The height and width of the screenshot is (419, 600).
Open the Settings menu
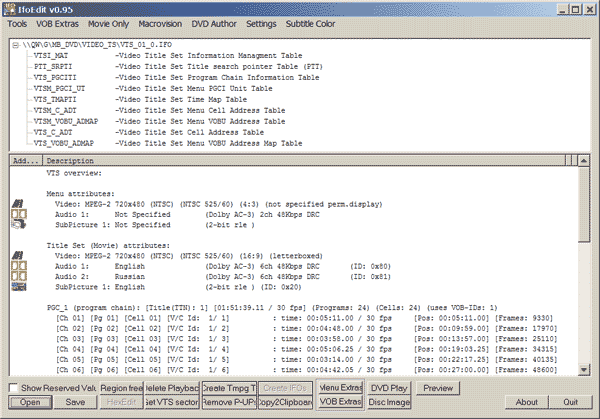(261, 24)
